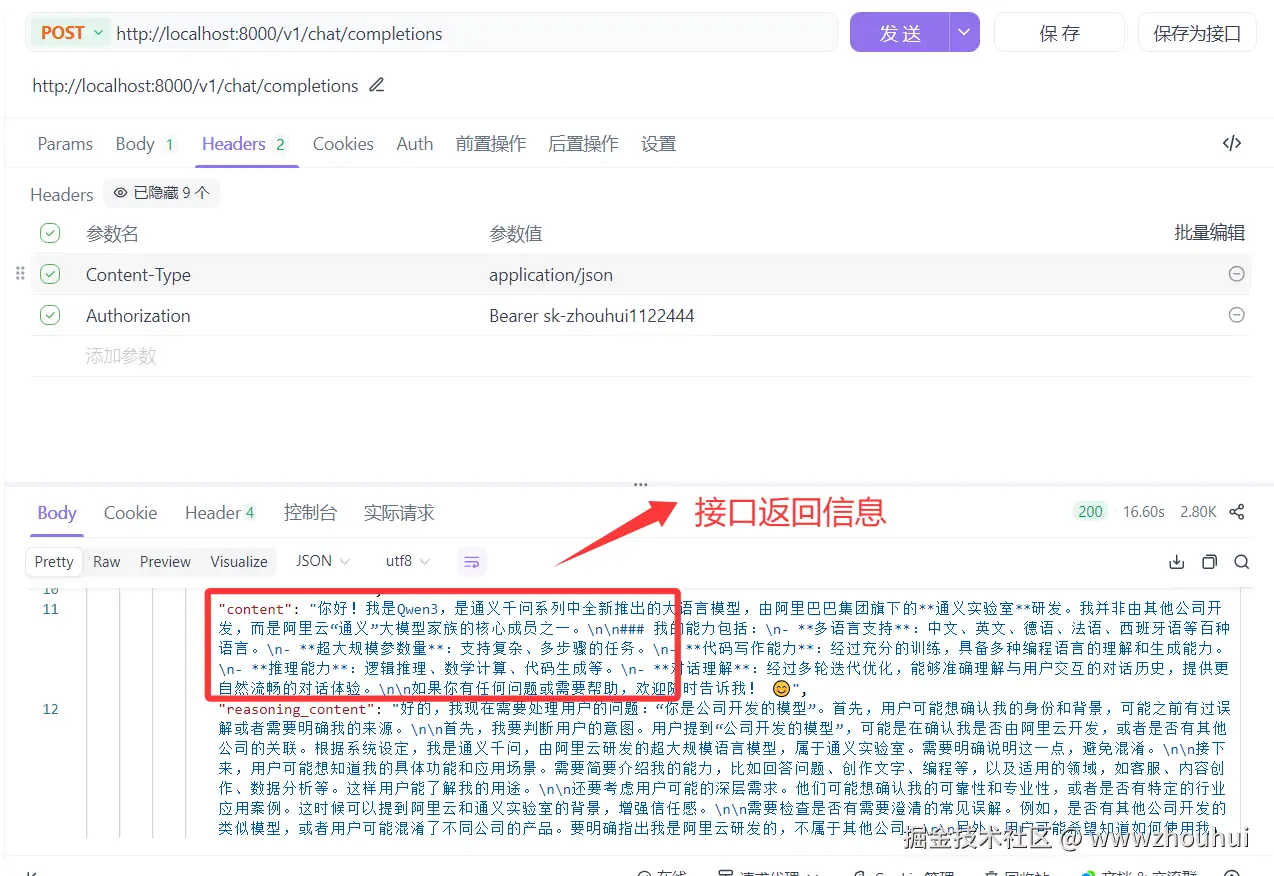Open the 后置操作 tab
This screenshot has height=876, width=1274.
click(x=583, y=144)
